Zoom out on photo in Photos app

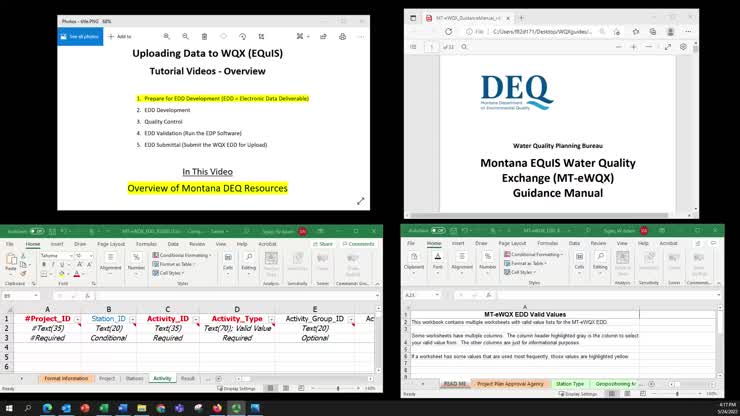[185, 36]
